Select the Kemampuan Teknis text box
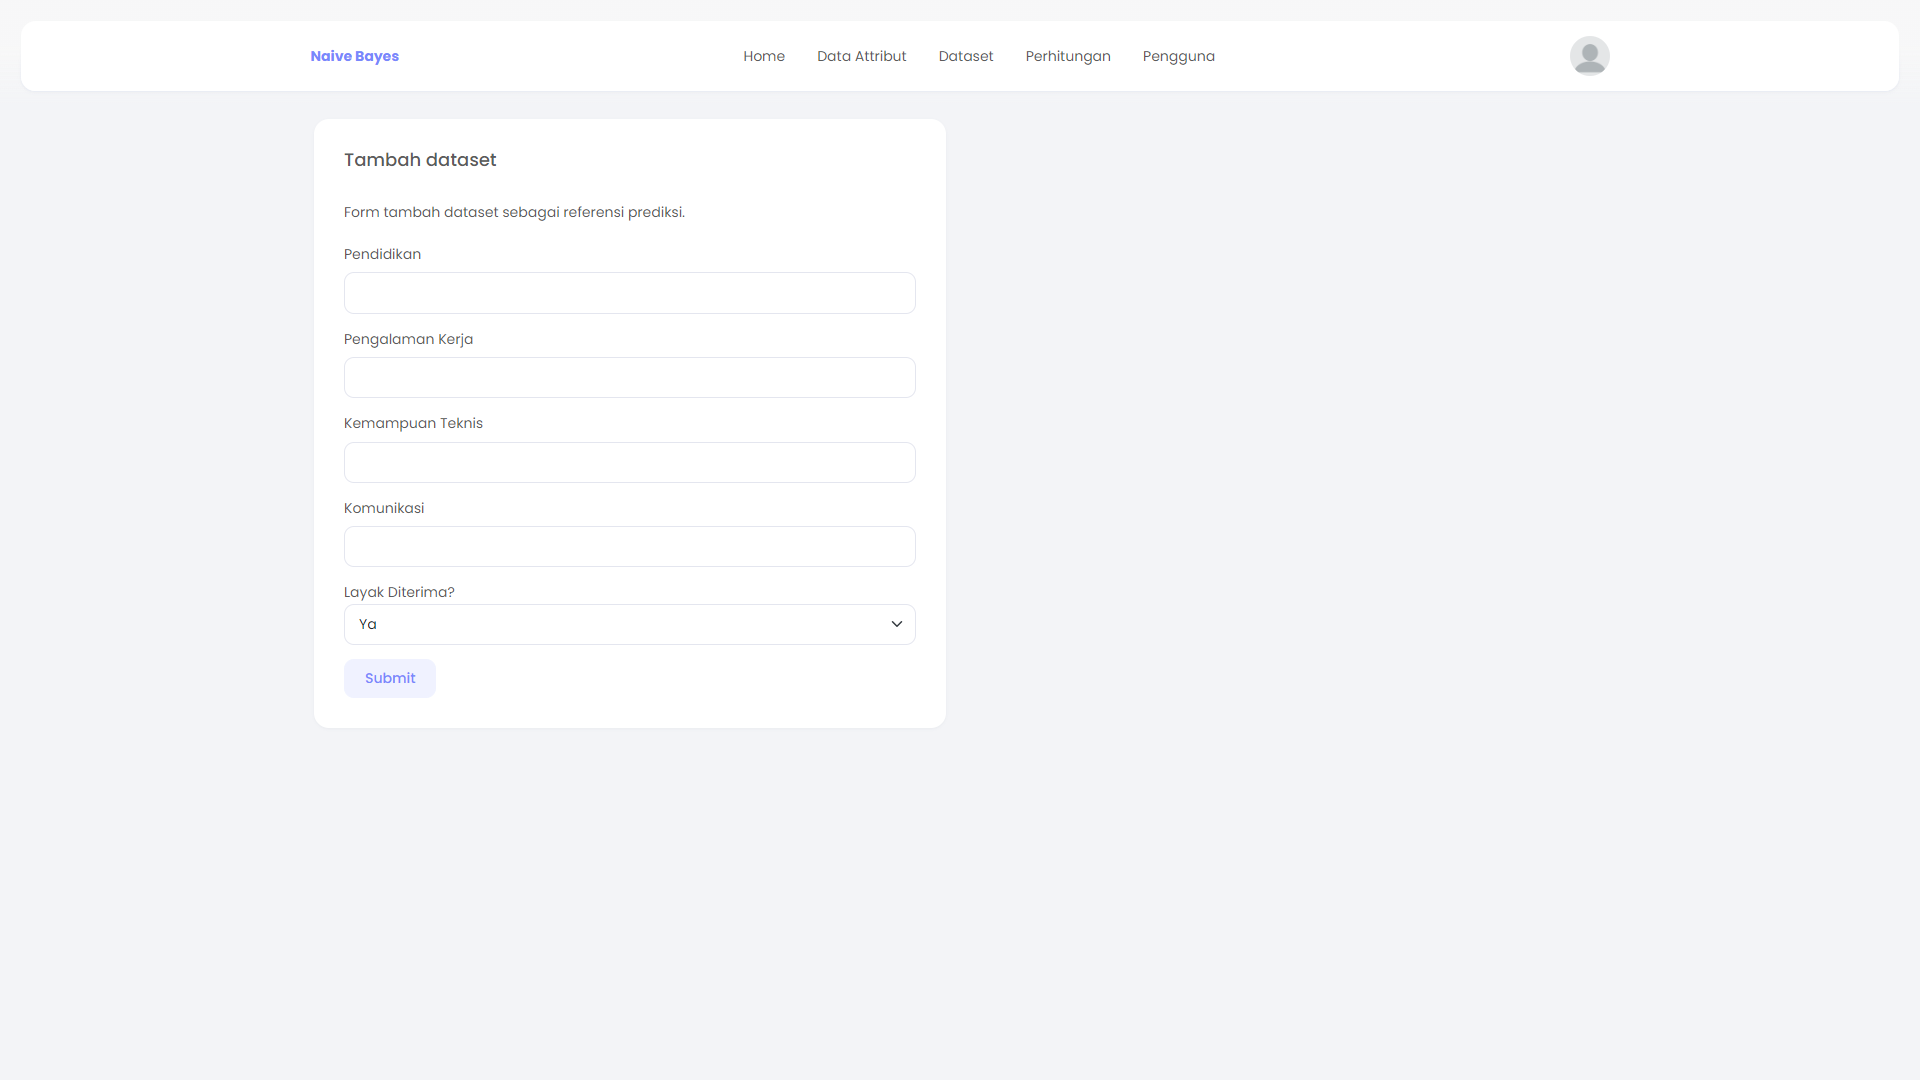 (x=630, y=462)
